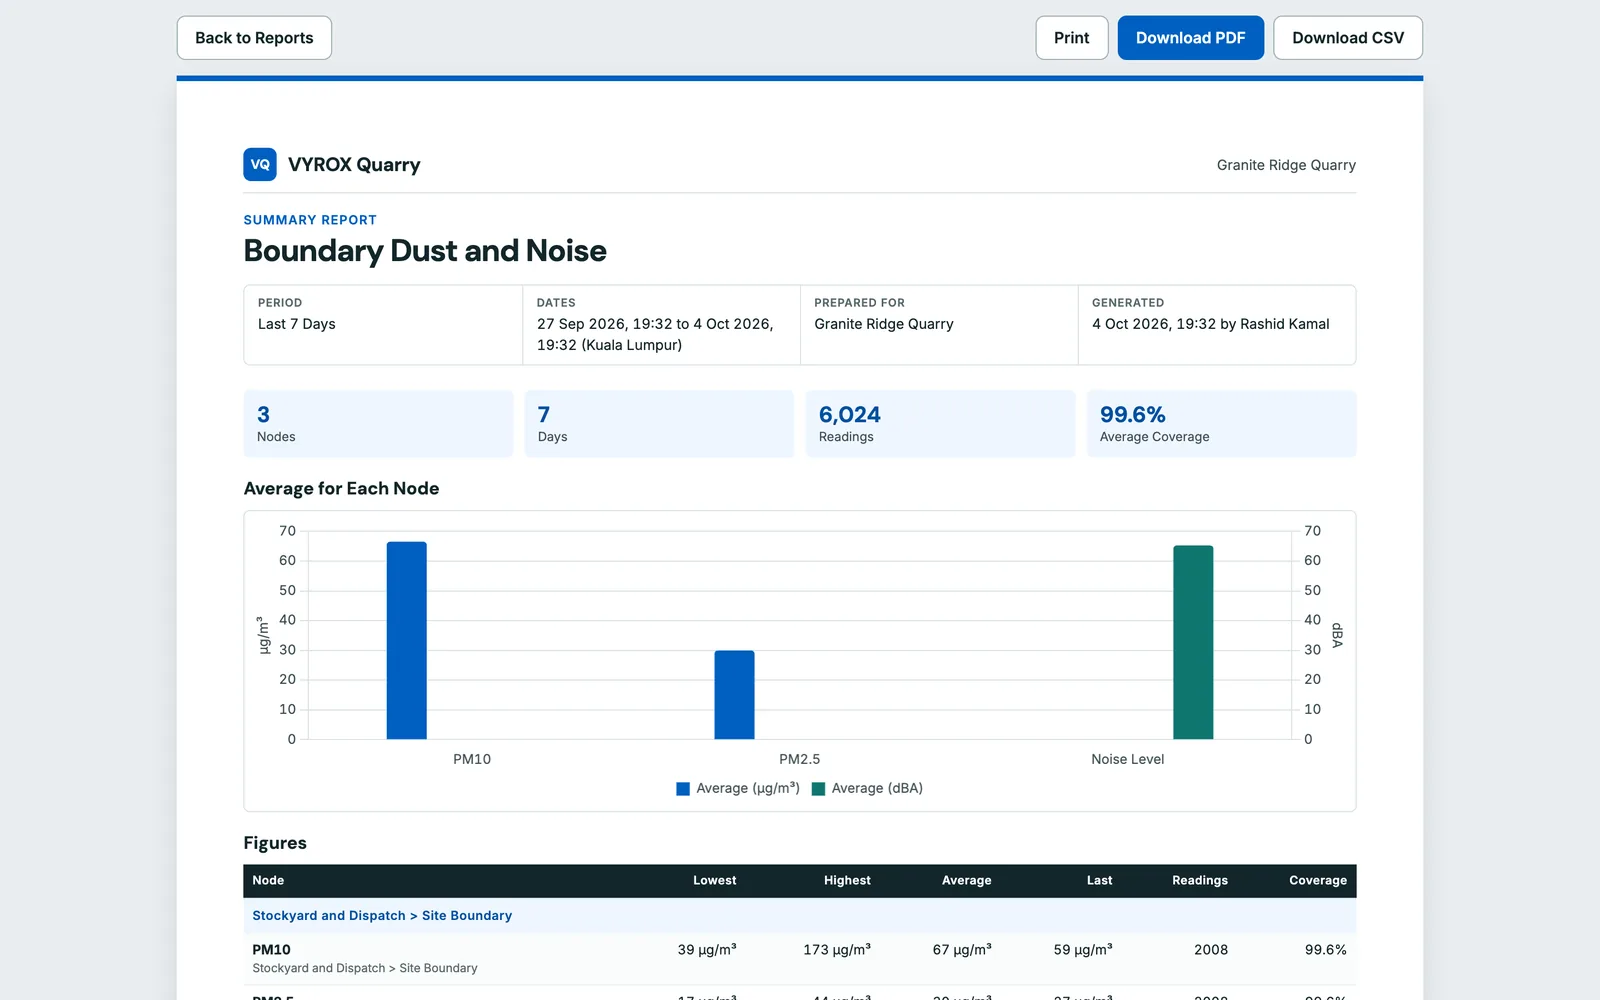Viewport: 1600px width, 1000px height.
Task: Click the Boundary Dust and Noise title
Action: [425, 251]
